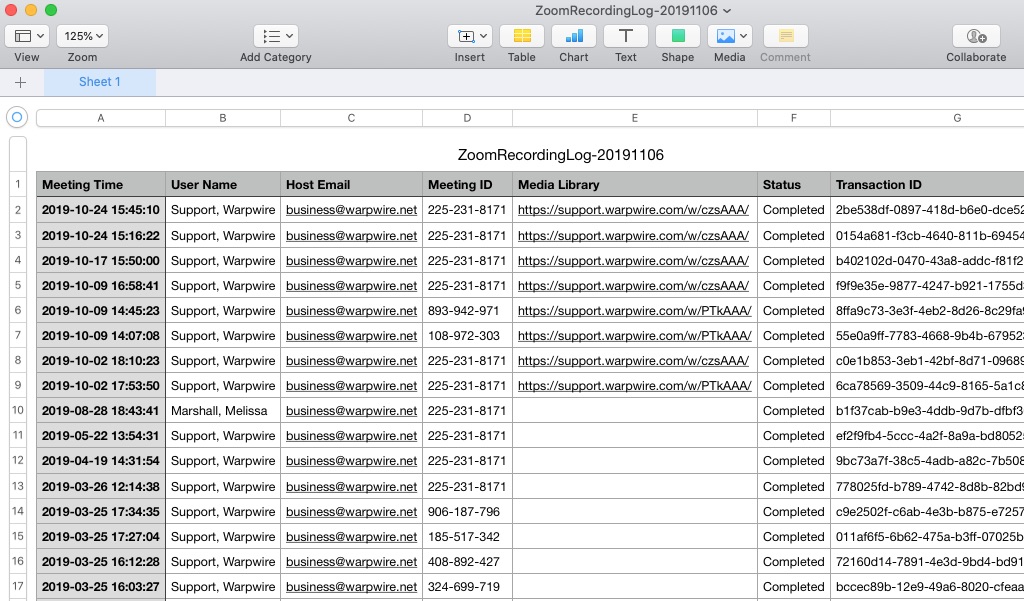Add a new sheet with plus button
The height and width of the screenshot is (601, 1024).
20,82
